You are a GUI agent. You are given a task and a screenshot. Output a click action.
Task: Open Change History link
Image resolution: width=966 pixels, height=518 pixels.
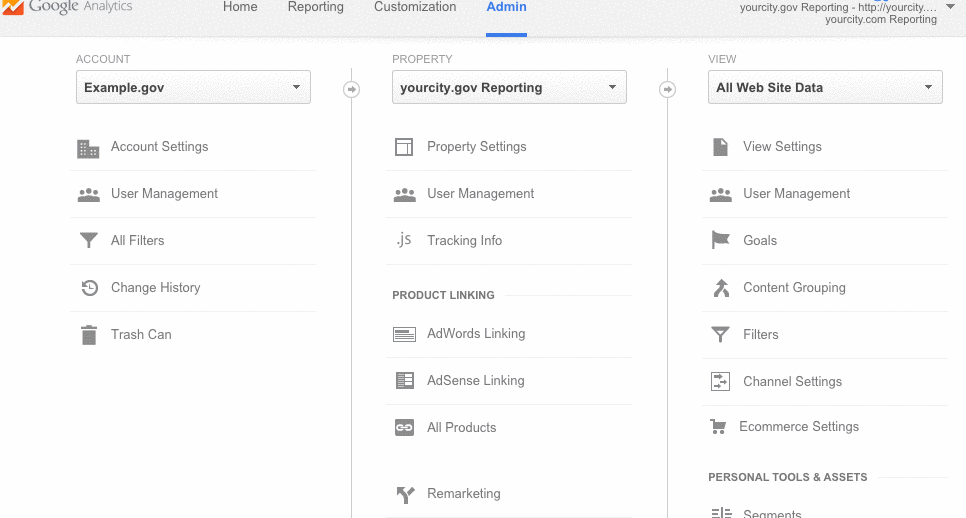(155, 288)
